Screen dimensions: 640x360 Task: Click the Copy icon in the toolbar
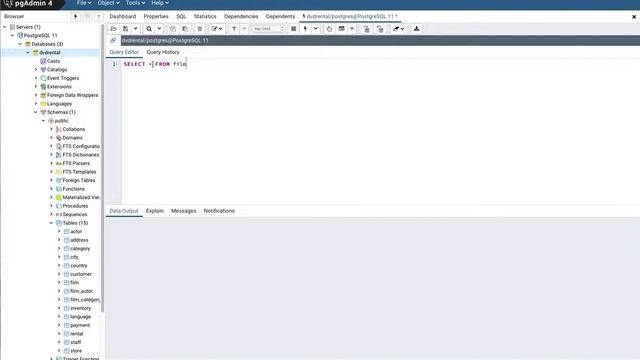coord(173,29)
